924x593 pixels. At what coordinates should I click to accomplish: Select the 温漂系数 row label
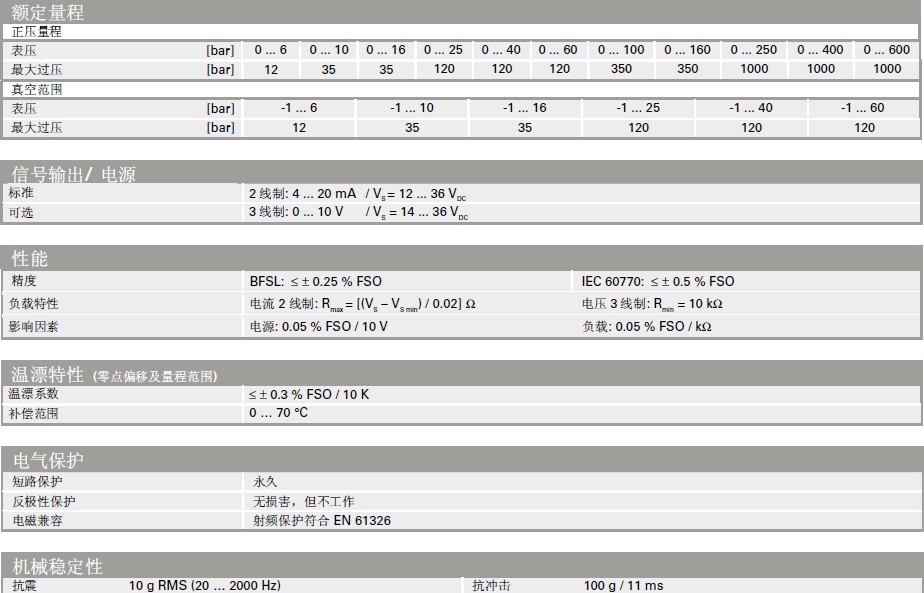[x=34, y=394]
